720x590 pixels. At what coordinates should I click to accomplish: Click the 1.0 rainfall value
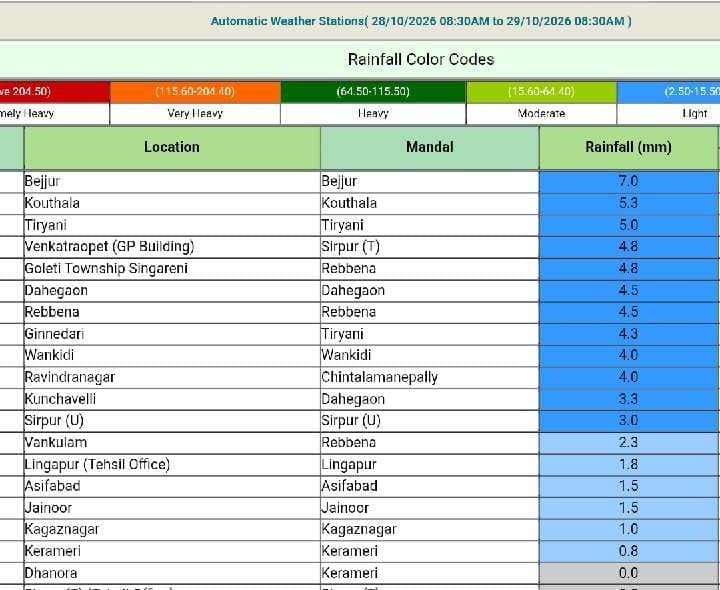(x=628, y=529)
